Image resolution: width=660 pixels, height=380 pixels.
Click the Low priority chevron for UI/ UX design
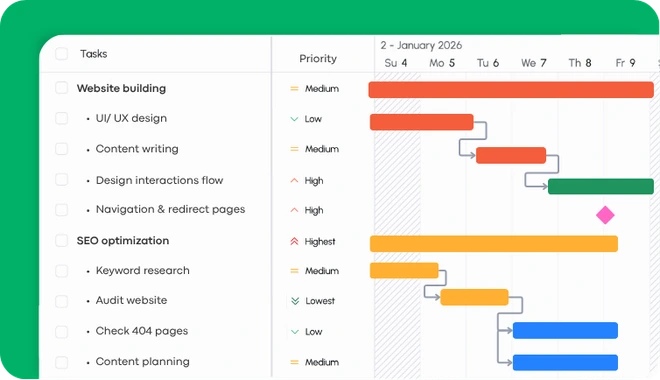pyautogui.click(x=294, y=119)
